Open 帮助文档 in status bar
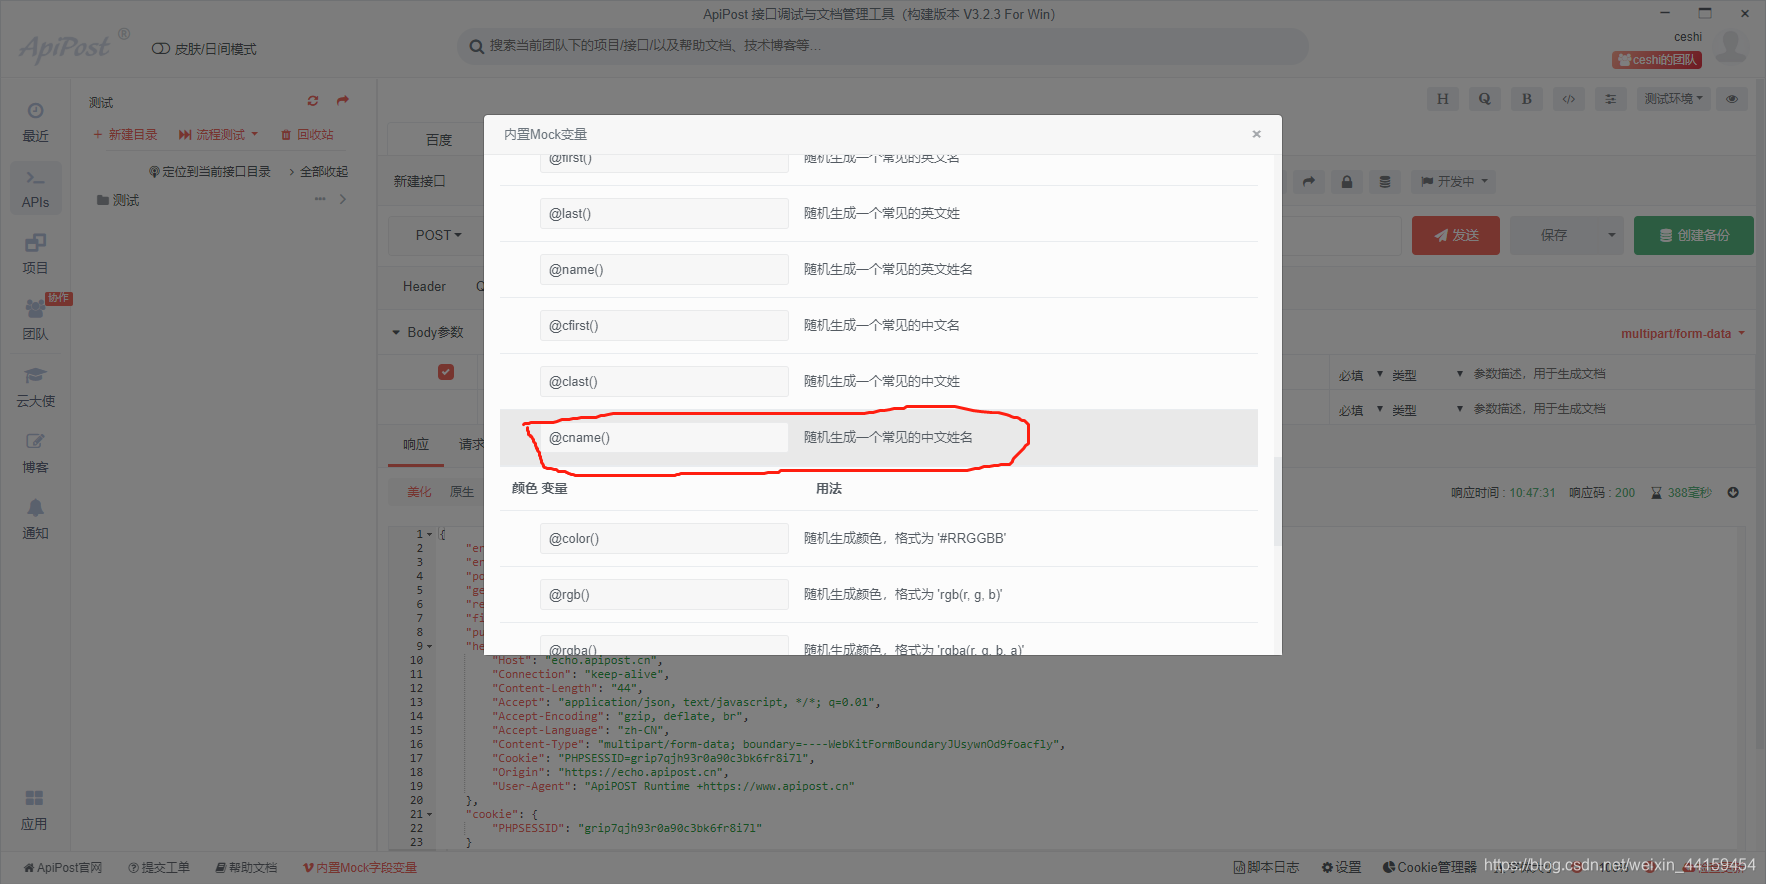The height and width of the screenshot is (884, 1766). pos(246,868)
